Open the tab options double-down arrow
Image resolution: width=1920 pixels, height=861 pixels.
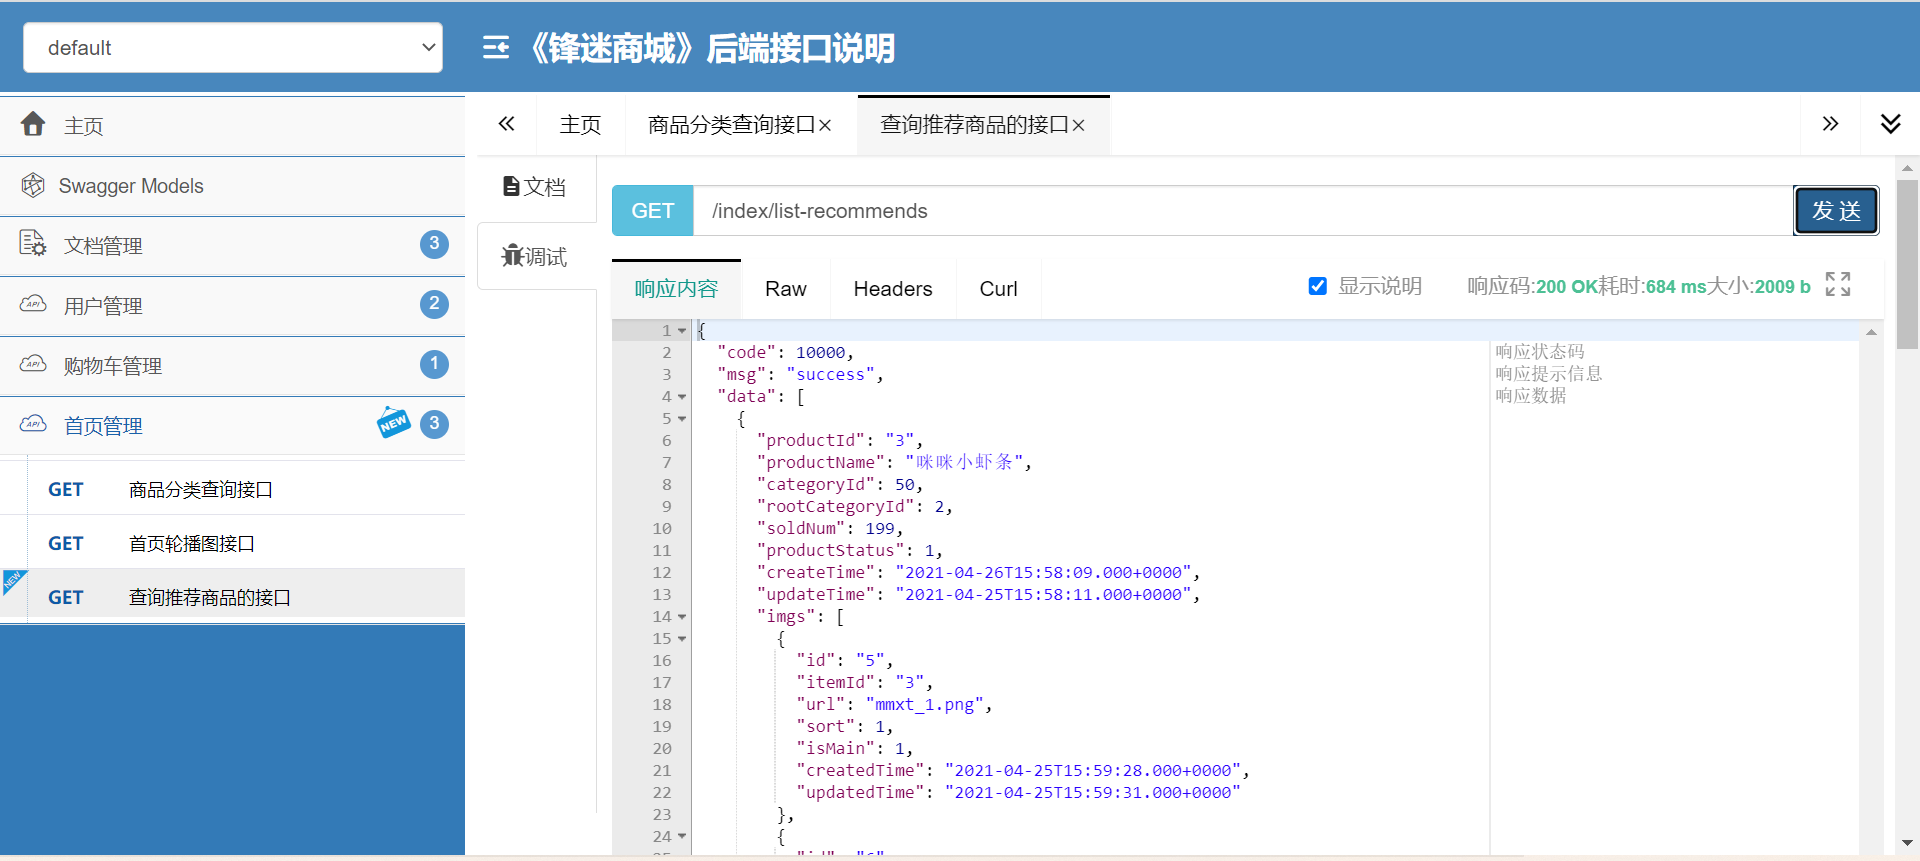(1890, 124)
